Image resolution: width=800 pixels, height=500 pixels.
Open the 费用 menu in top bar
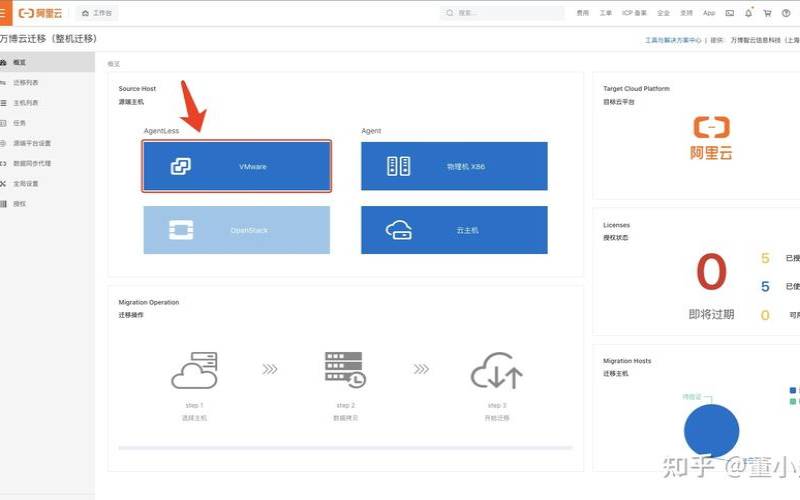(x=583, y=13)
